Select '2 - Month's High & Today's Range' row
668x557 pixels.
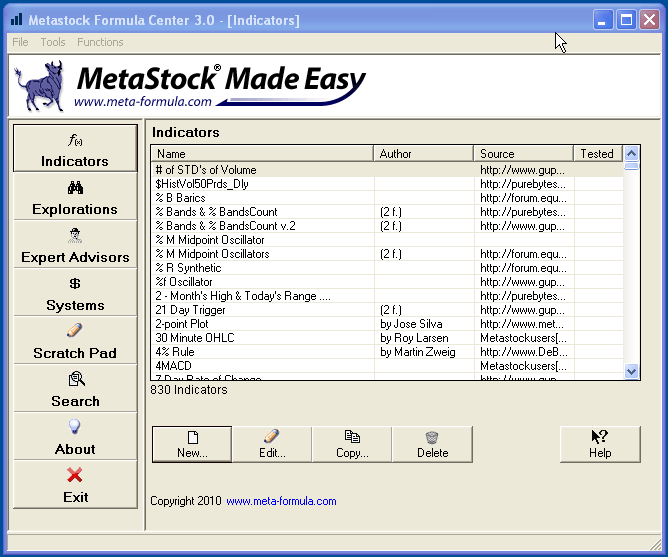click(x=387, y=296)
